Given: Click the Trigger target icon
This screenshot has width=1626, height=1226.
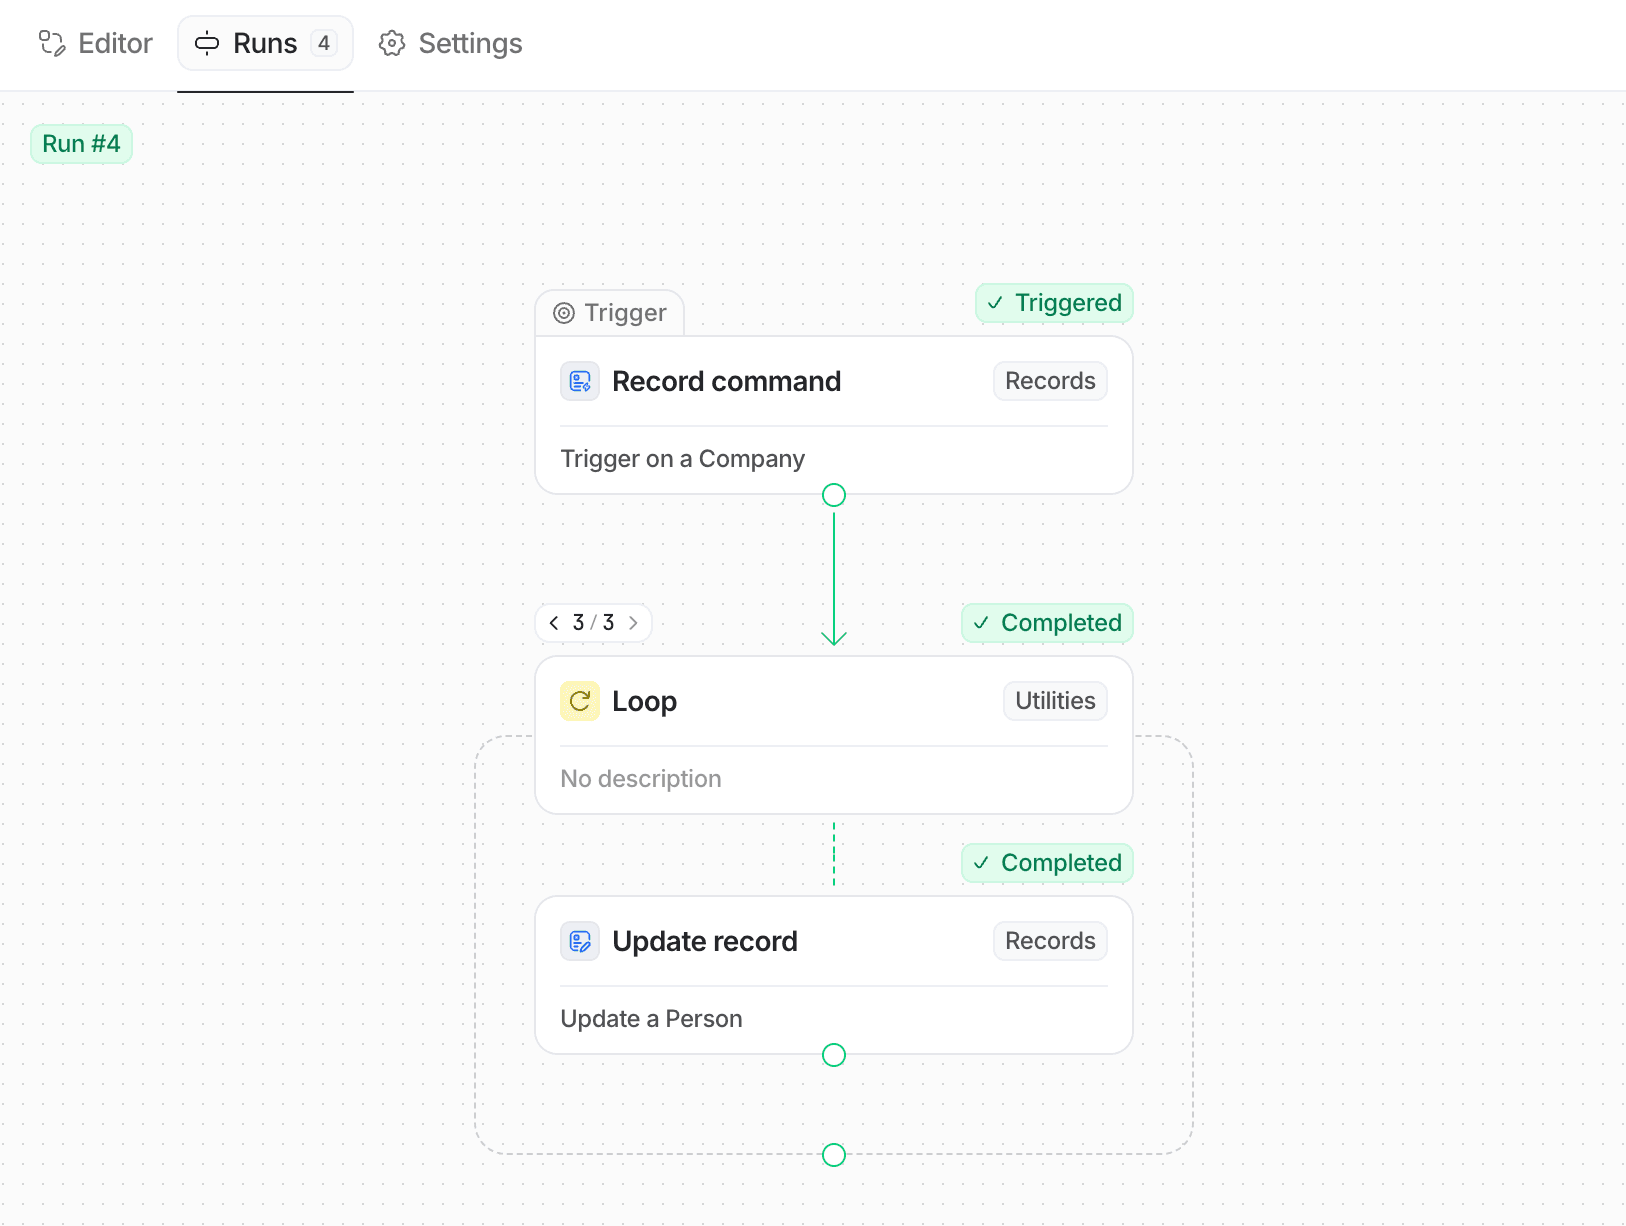Looking at the screenshot, I should 566,313.
